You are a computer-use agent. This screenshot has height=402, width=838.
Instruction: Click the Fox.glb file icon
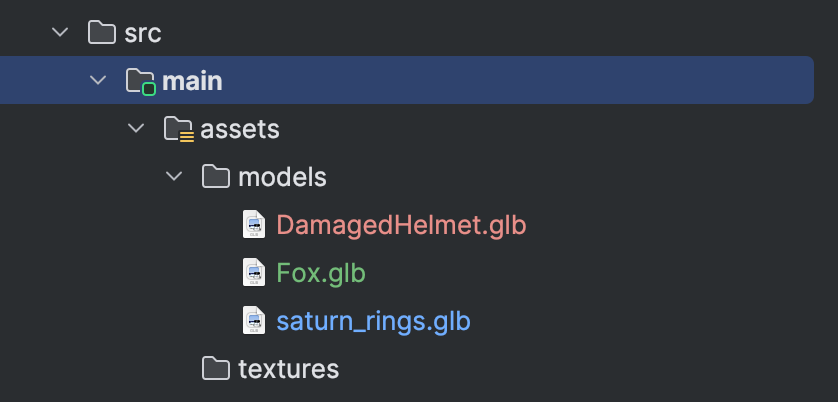[x=254, y=273]
